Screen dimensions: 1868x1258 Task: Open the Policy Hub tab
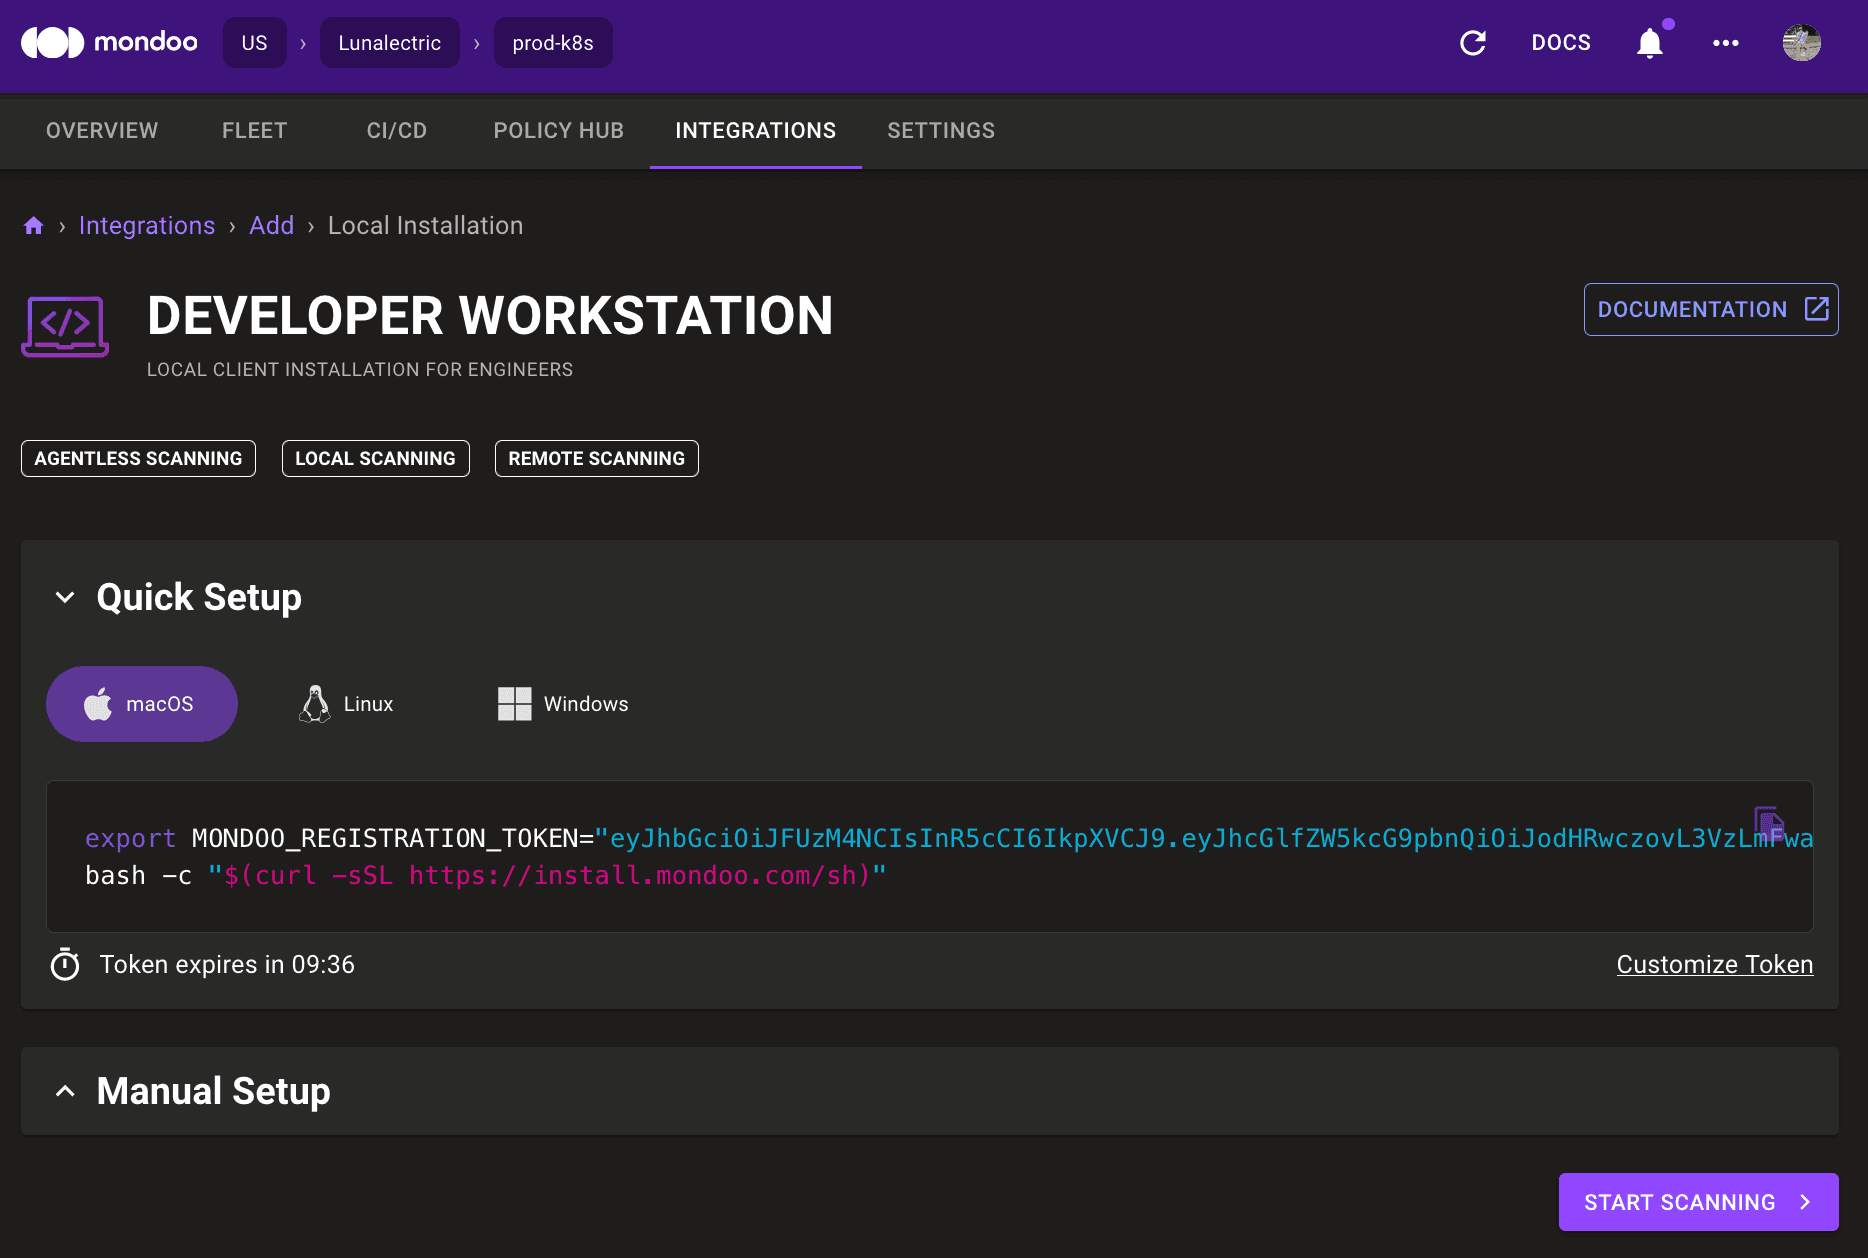click(558, 131)
